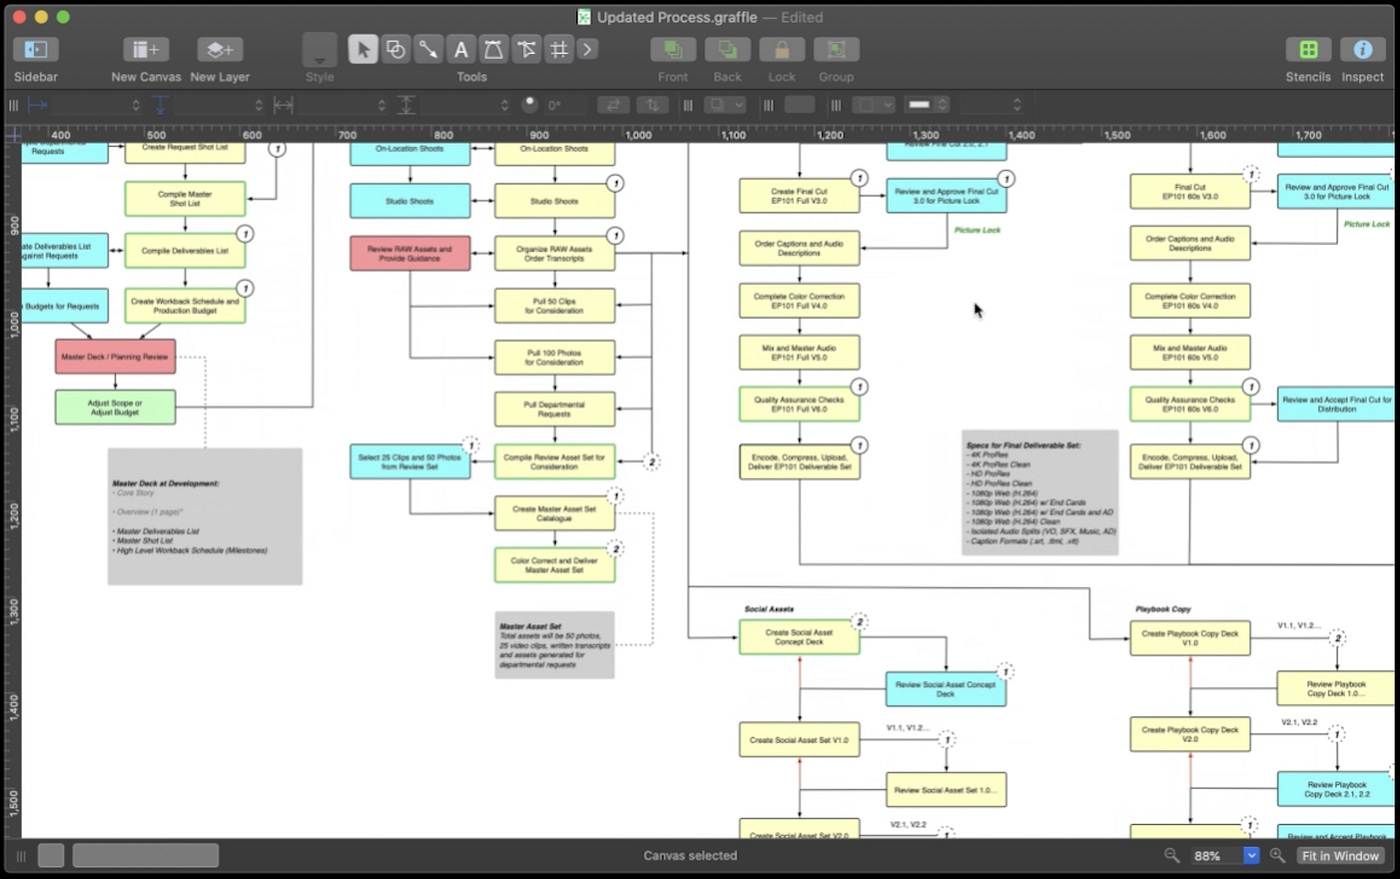This screenshot has height=879, width=1400.
Task: Add a New Layer
Action: click(x=220, y=50)
